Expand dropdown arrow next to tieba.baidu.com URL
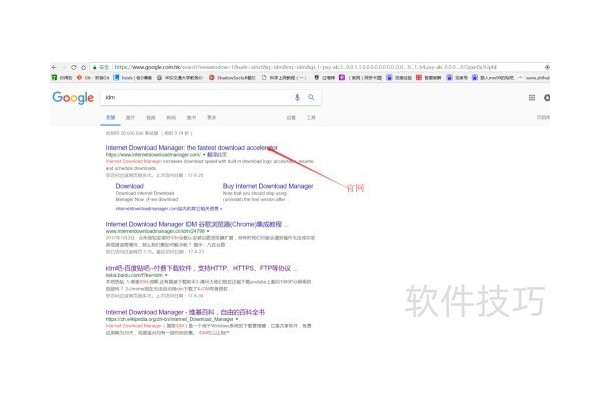The height and width of the screenshot is (400, 600). [x=166, y=275]
